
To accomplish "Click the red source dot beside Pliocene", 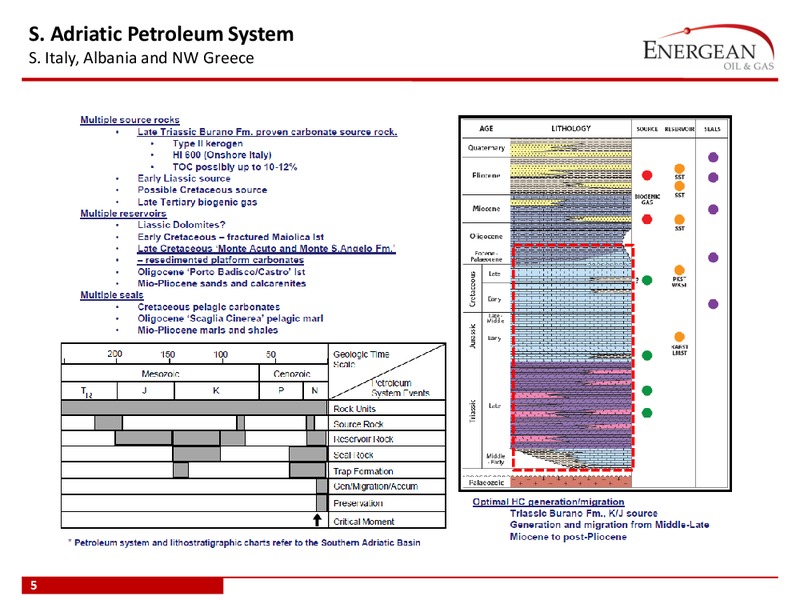I will (647, 176).
